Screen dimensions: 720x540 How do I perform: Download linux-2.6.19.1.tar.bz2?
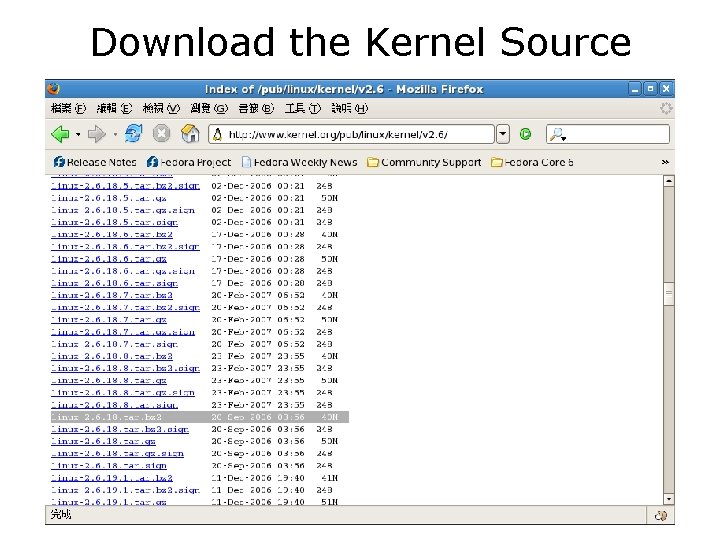coord(112,478)
